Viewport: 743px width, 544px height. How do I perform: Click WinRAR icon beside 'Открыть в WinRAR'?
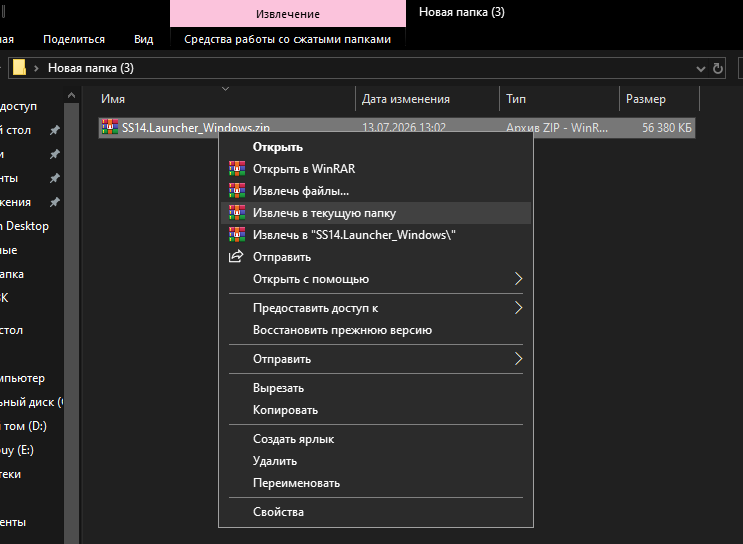coord(237,169)
